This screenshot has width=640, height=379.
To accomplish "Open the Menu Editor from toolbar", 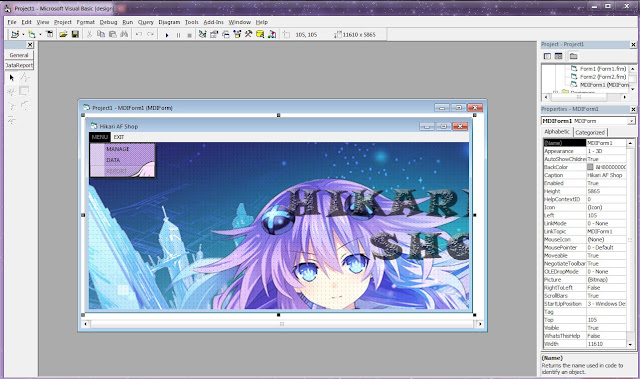I will click(50, 35).
